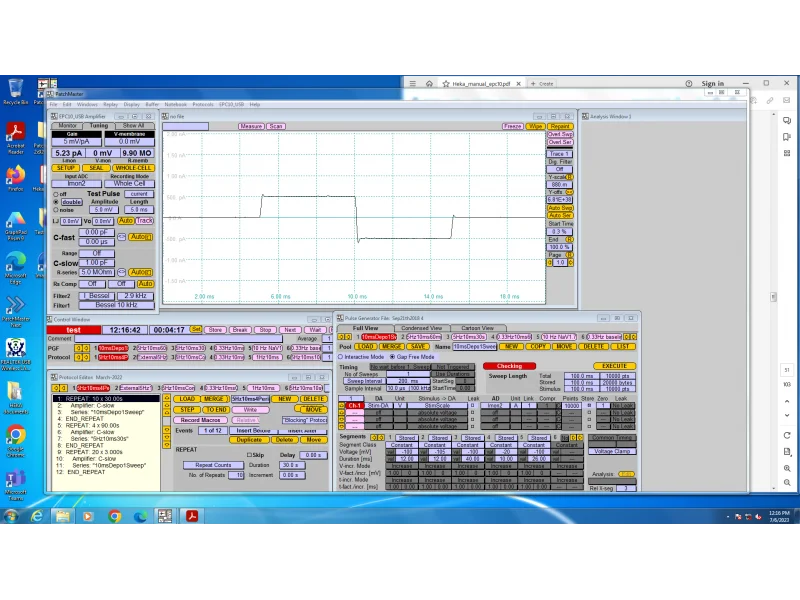The height and width of the screenshot is (600, 800).
Task: Open Recycle Bin on desktop
Action: (15, 89)
